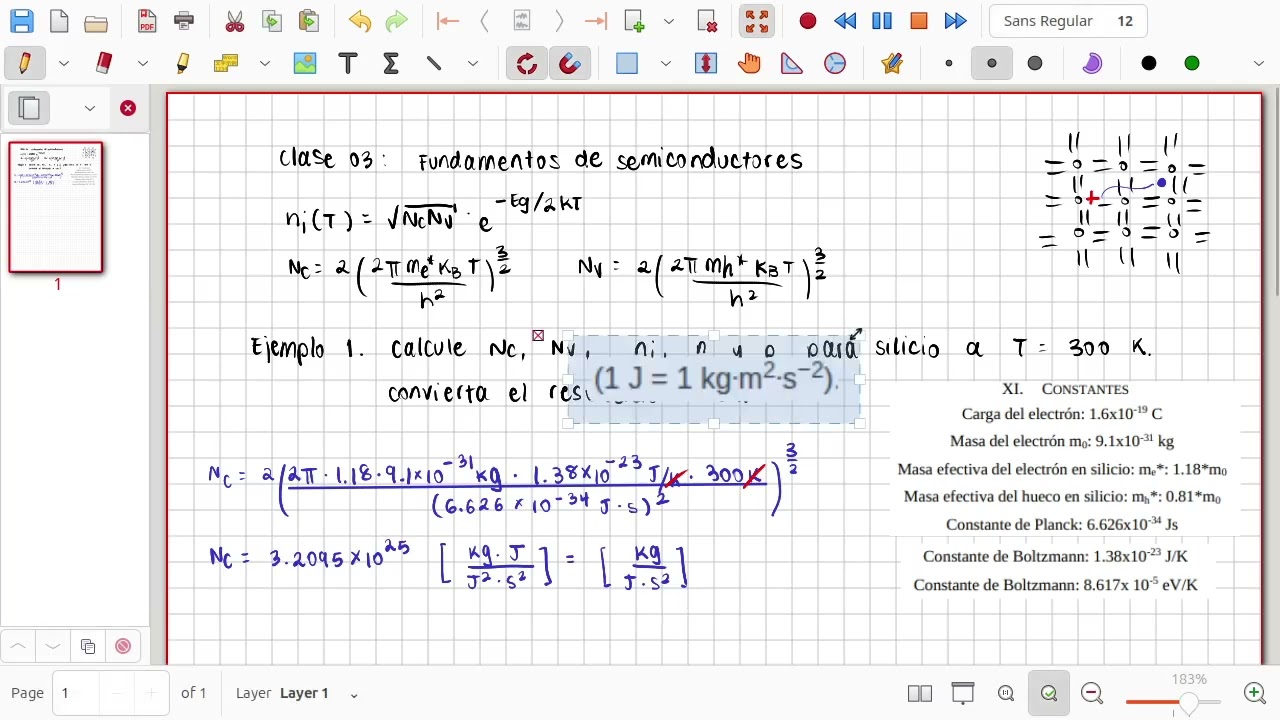Screen dimensions: 1280x720
Task: Stop the audio playback
Action: [x=919, y=21]
